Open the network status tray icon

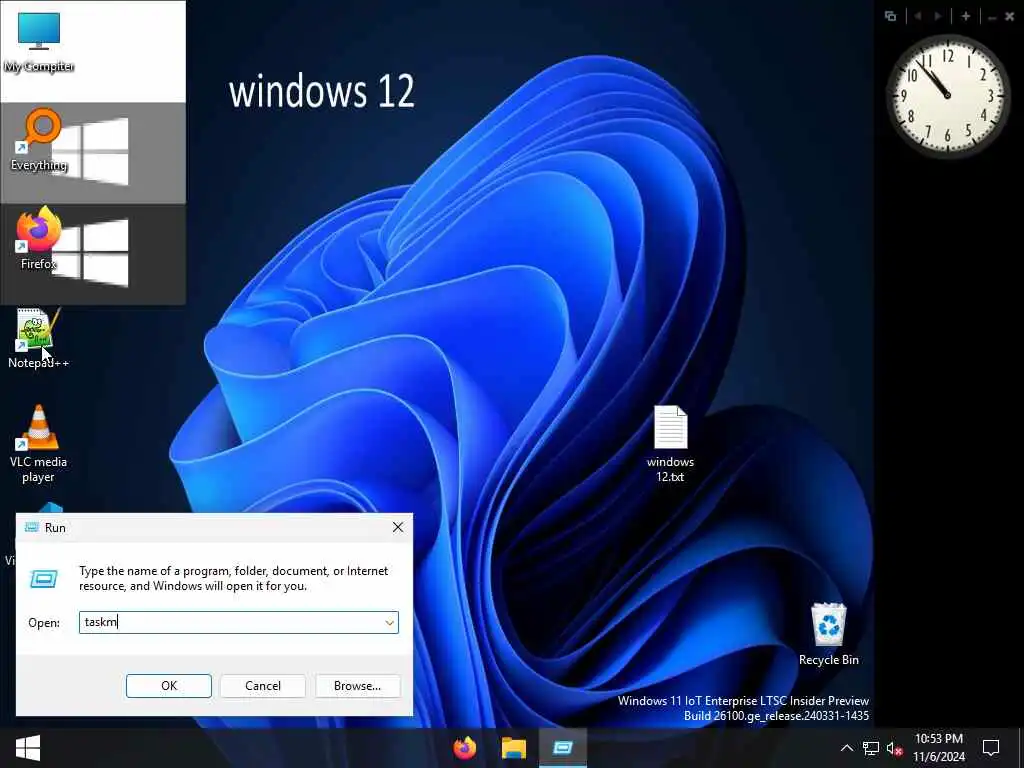point(871,748)
